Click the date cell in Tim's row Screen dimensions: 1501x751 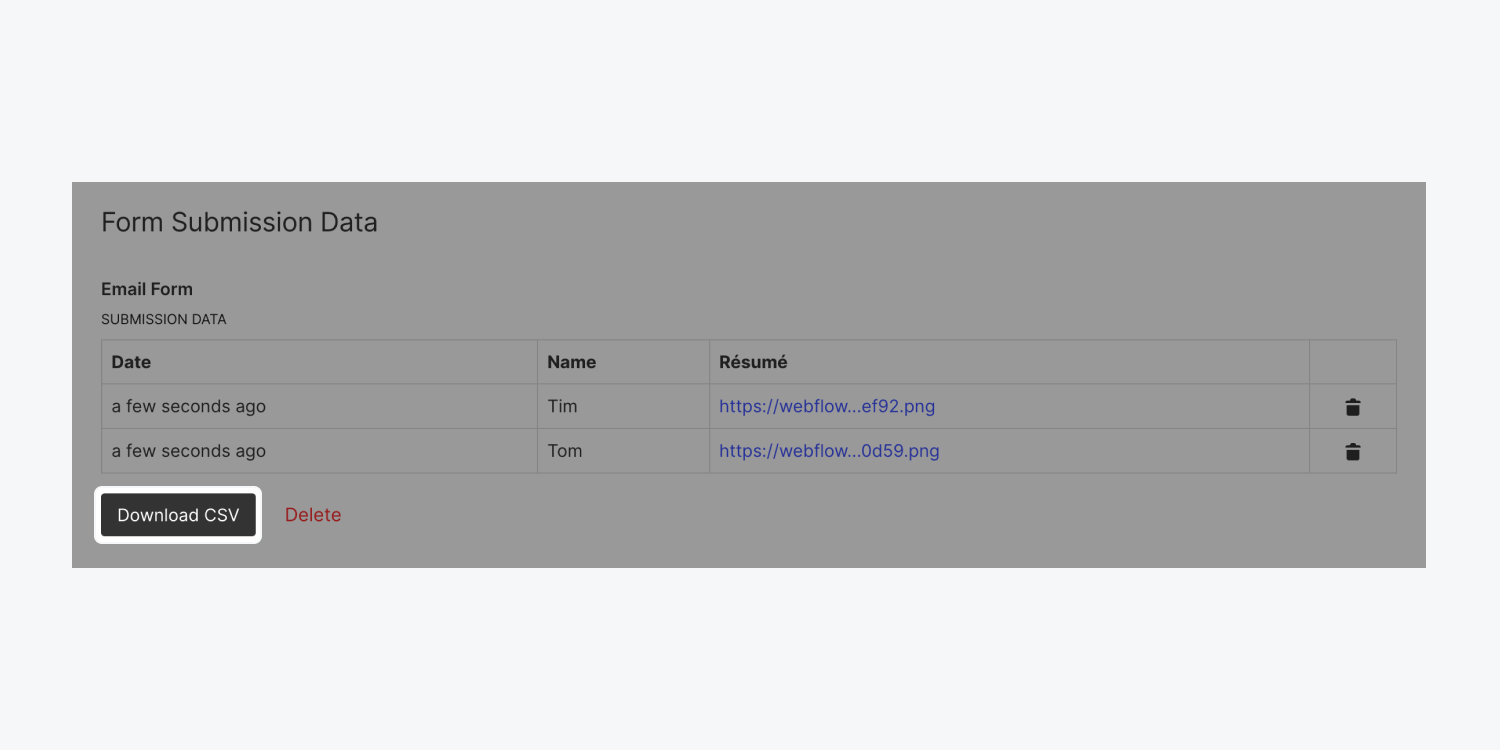coord(319,407)
